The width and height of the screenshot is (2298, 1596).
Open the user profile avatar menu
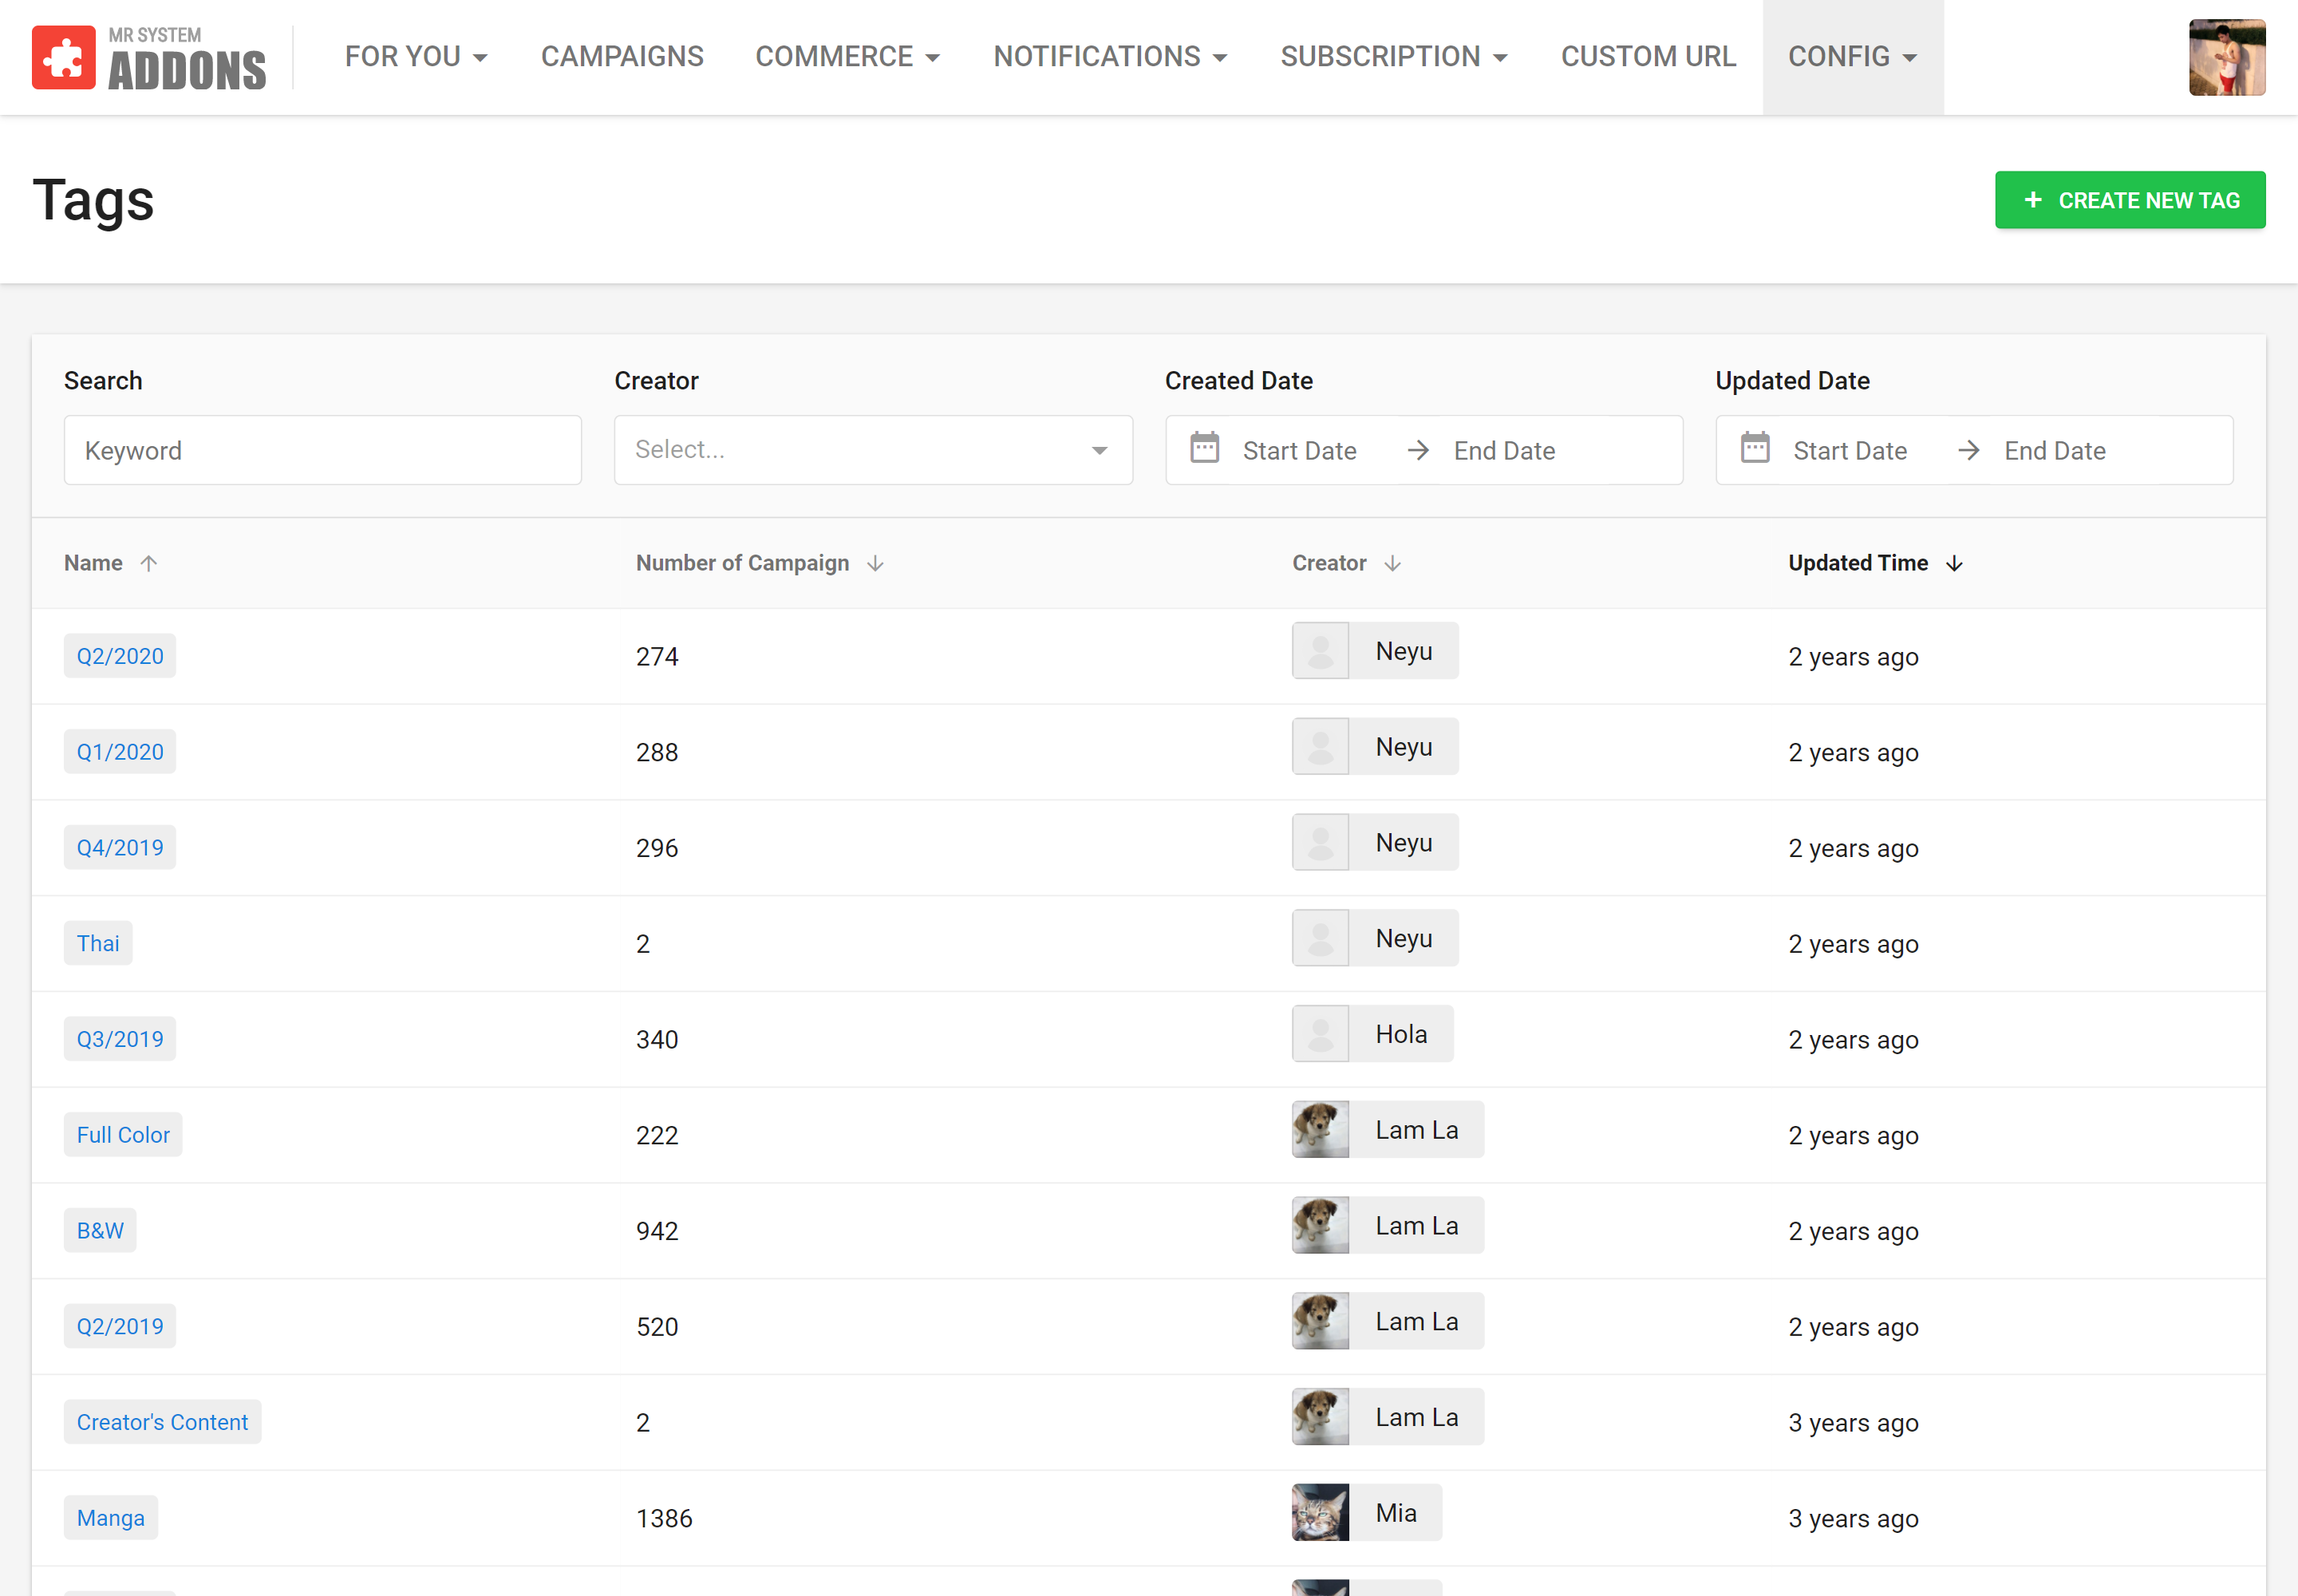click(x=2226, y=58)
